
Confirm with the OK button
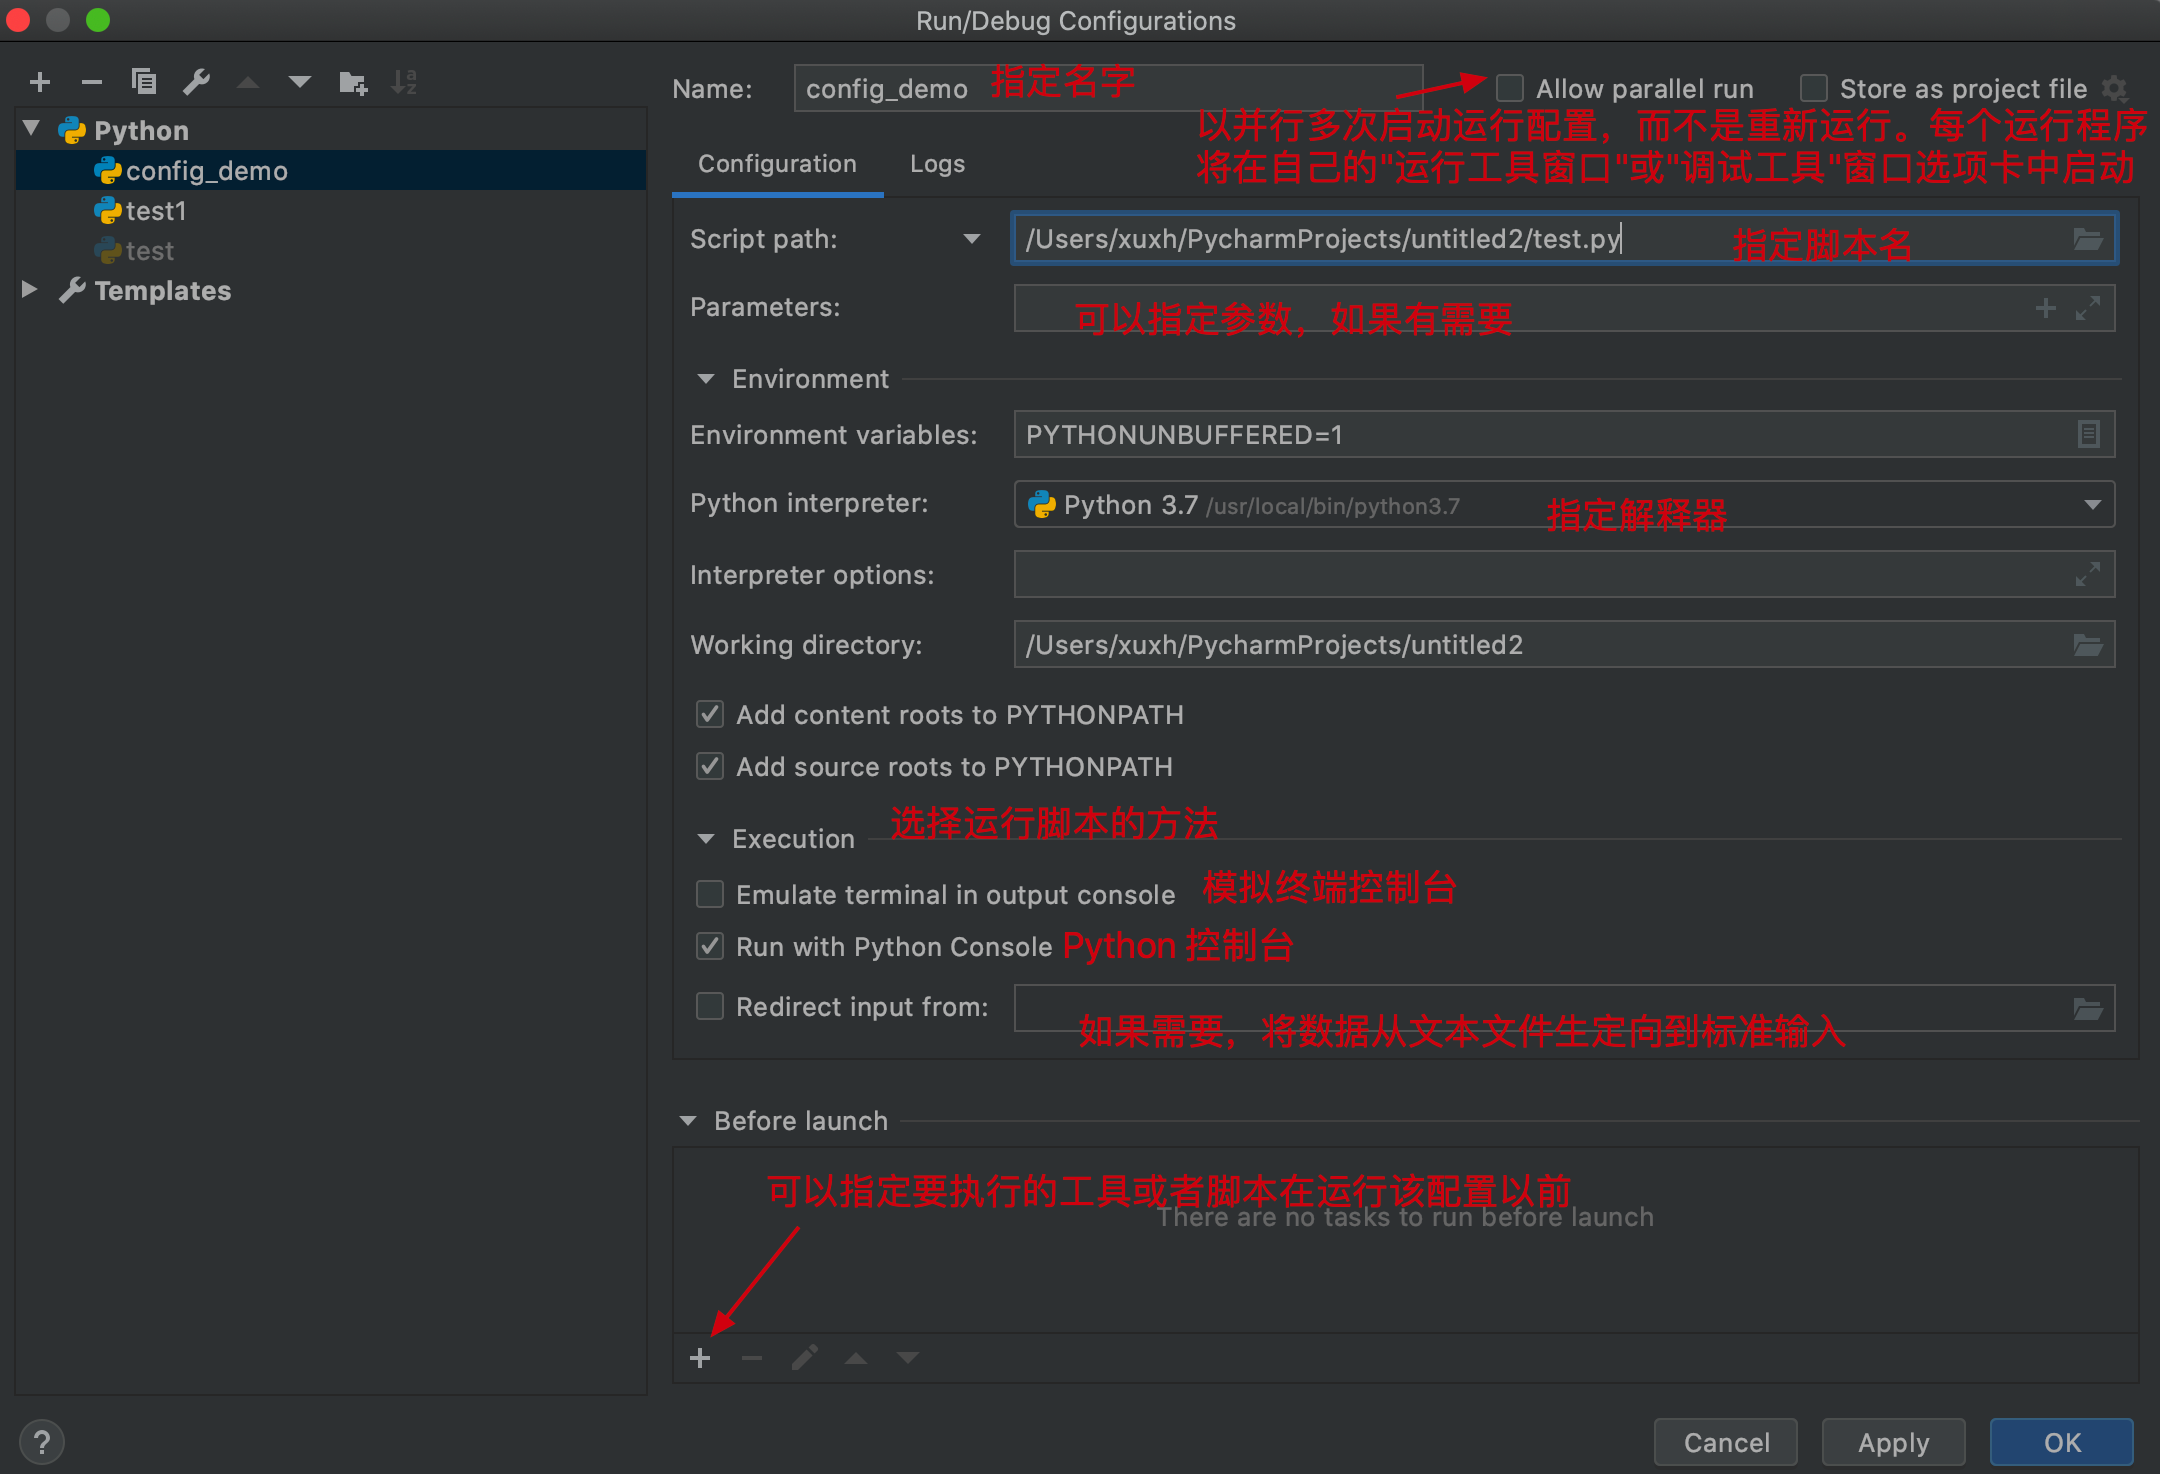coord(2062,1442)
